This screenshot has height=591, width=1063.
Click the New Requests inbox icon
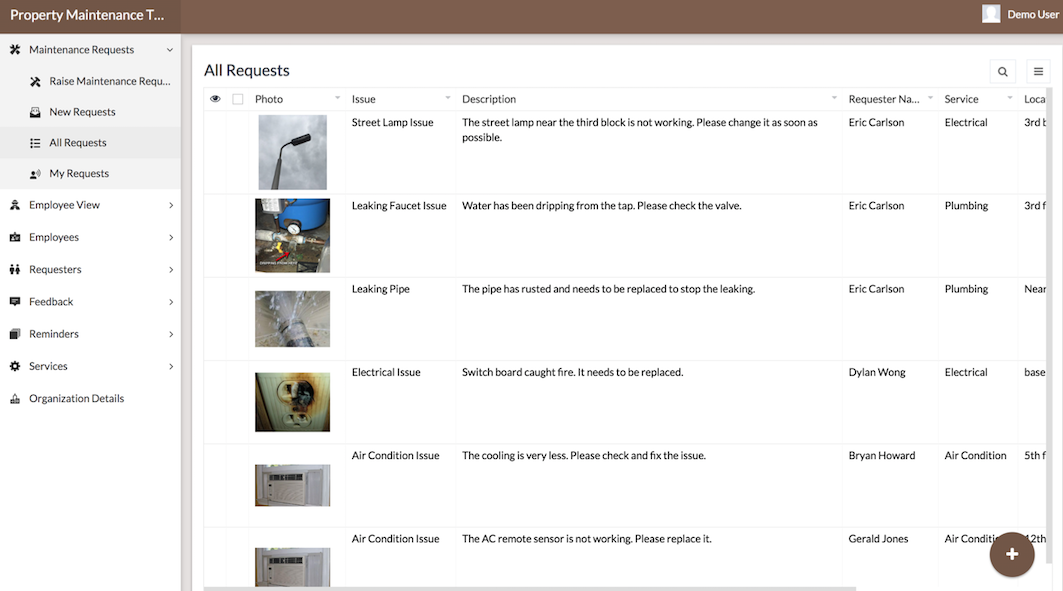35,112
